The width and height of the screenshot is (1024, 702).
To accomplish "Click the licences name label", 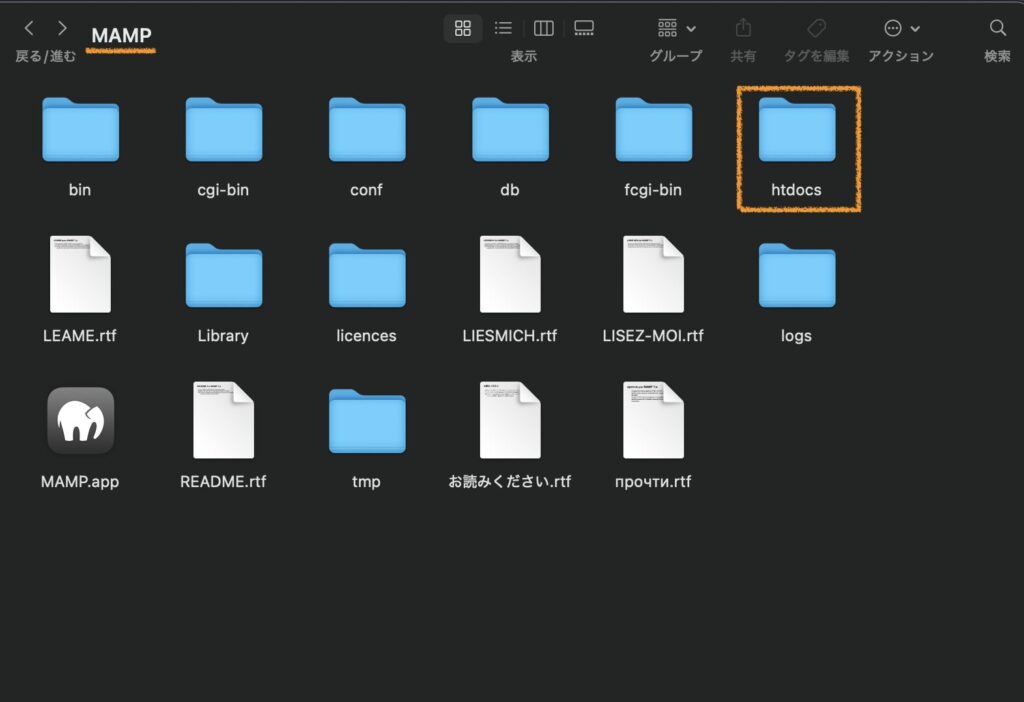I will 366,336.
